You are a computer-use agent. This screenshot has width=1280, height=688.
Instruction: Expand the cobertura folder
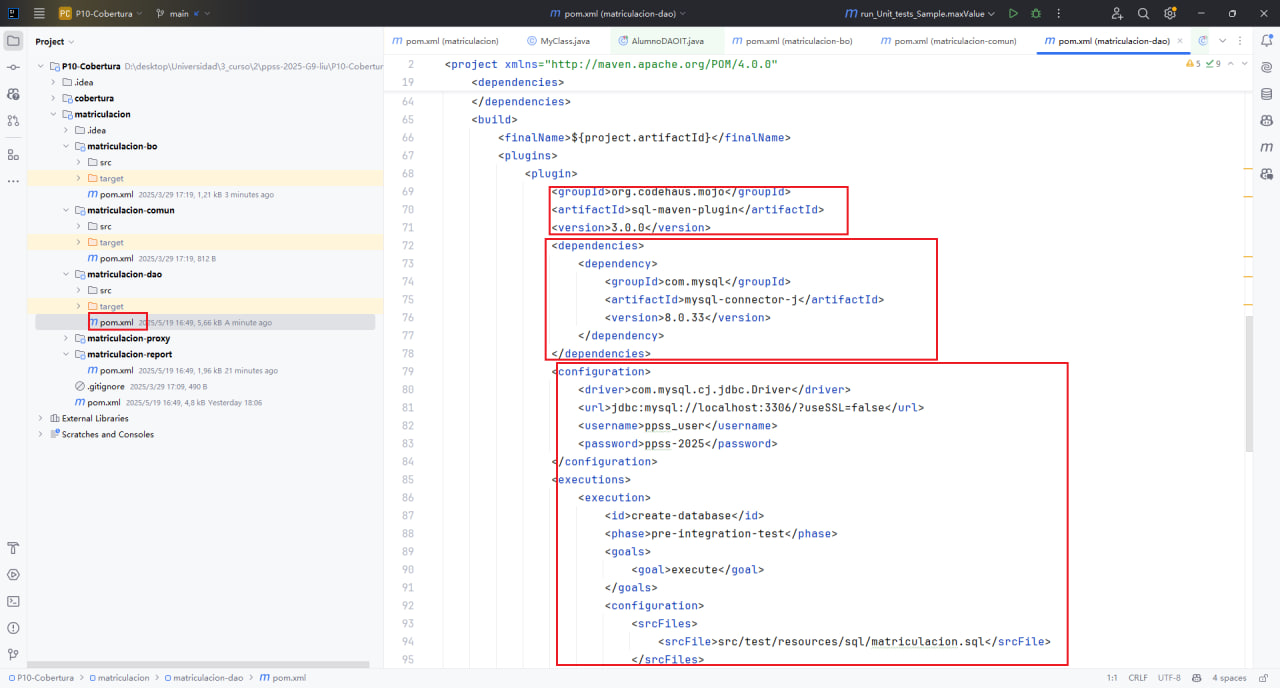coord(53,98)
